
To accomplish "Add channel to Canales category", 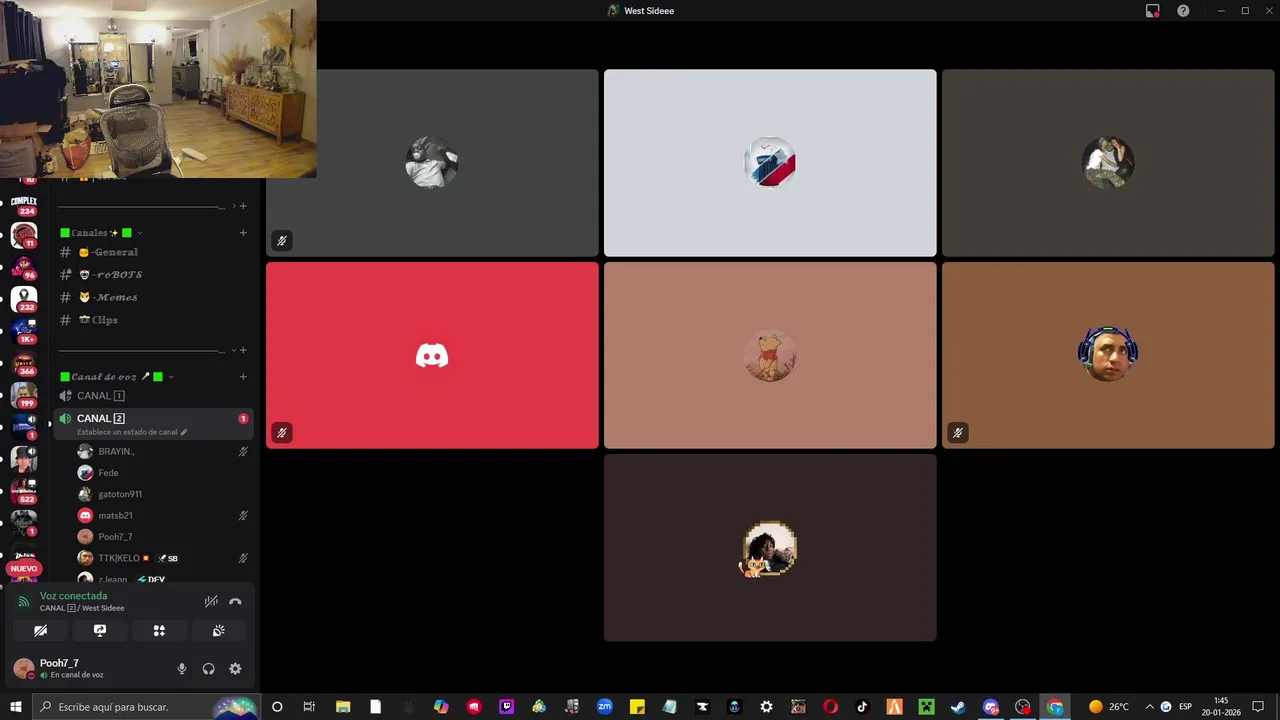I will pos(243,233).
